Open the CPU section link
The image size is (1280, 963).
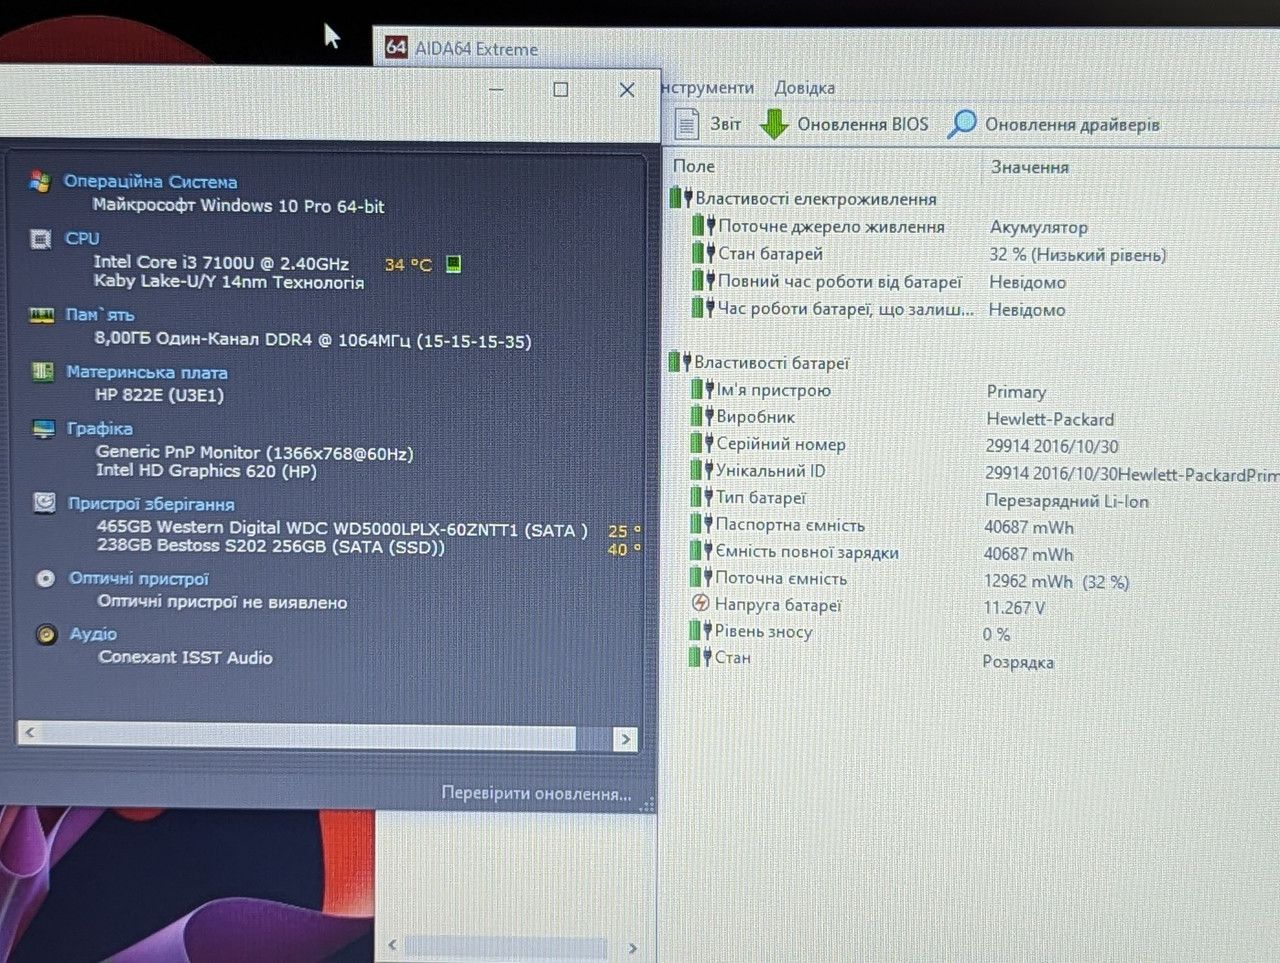coord(82,239)
